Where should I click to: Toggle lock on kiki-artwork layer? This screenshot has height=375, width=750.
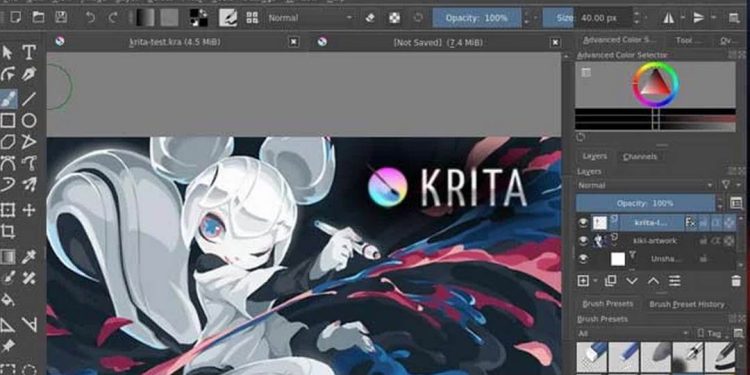(704, 241)
